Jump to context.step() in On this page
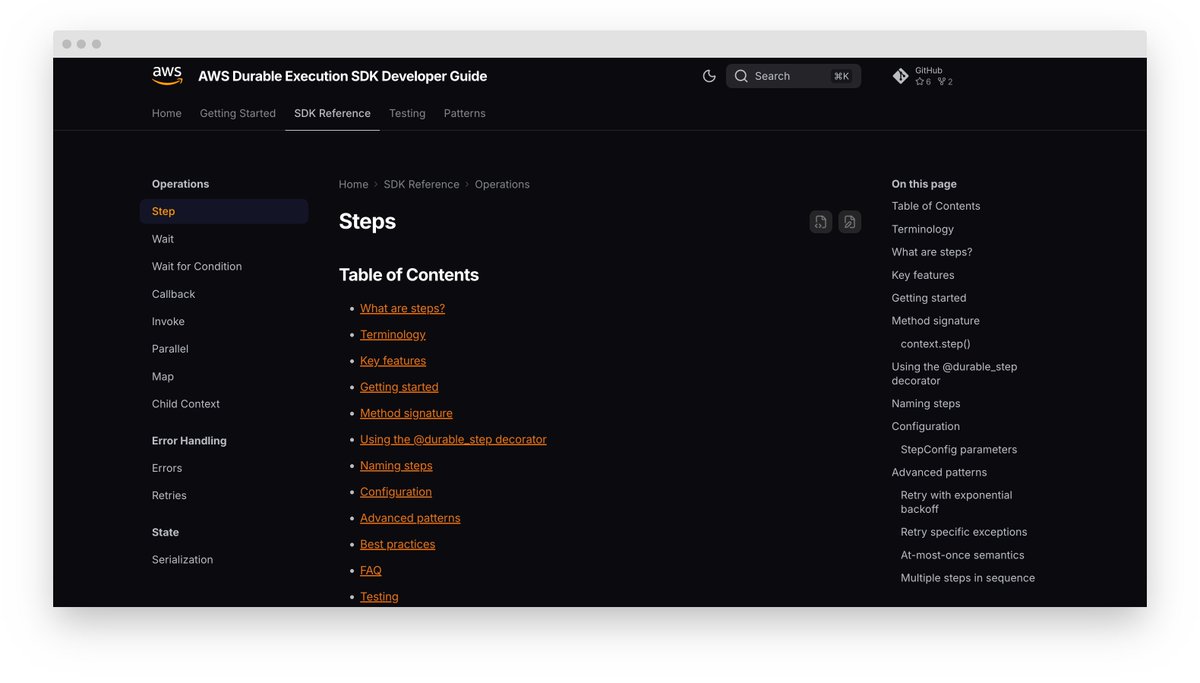The width and height of the screenshot is (1200, 683). (936, 344)
